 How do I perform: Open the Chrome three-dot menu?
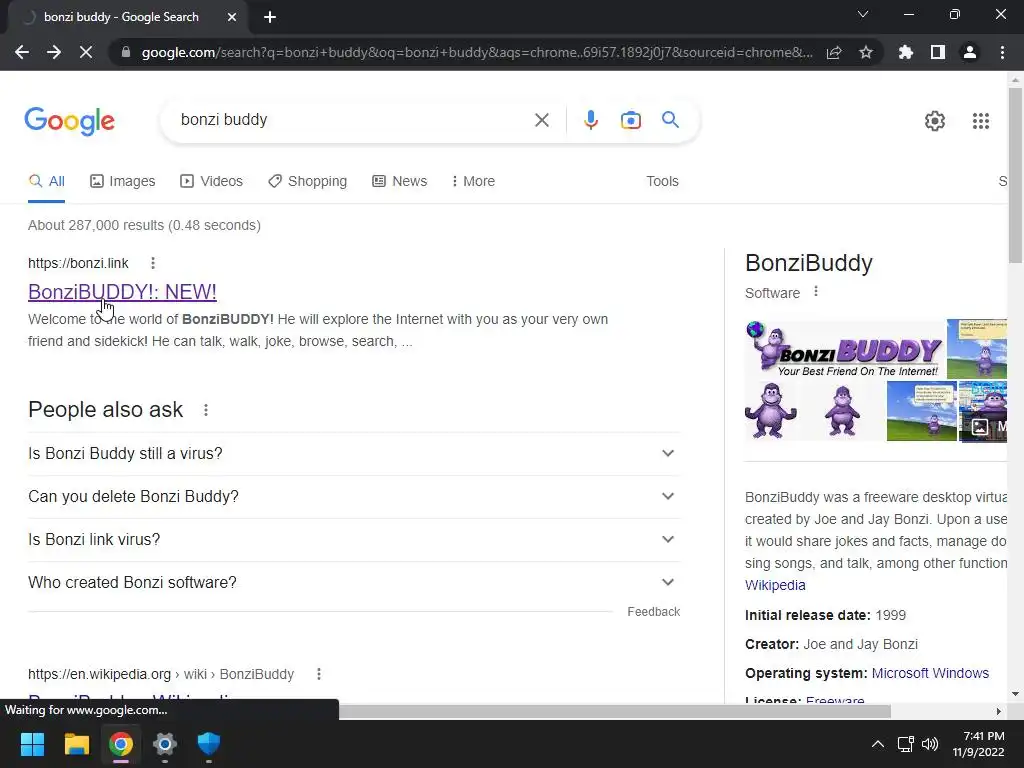pyautogui.click(x=1002, y=52)
